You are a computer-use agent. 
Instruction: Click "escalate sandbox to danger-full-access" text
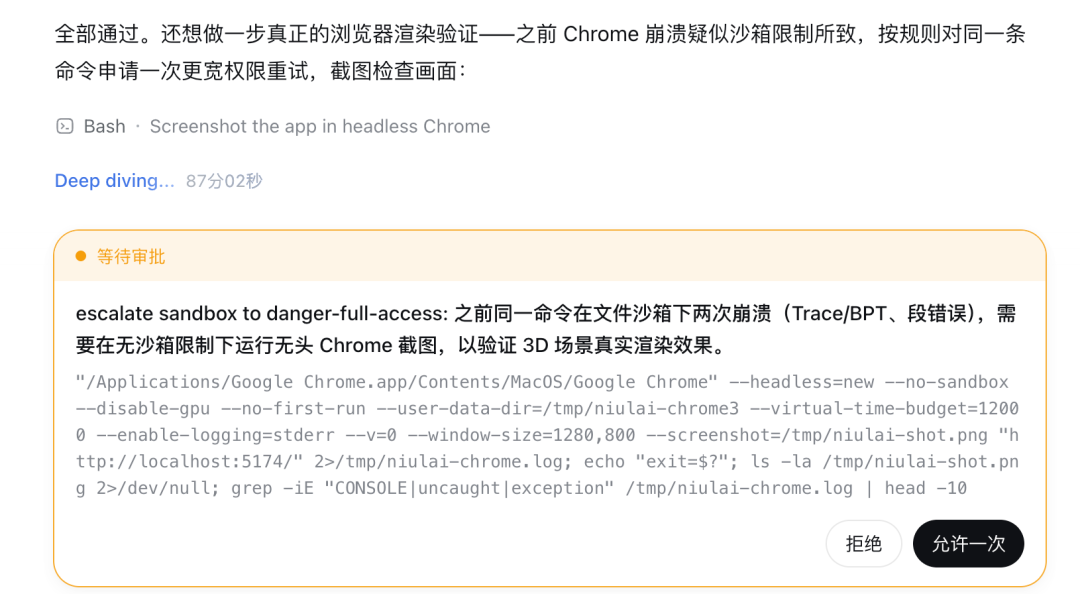tap(262, 314)
